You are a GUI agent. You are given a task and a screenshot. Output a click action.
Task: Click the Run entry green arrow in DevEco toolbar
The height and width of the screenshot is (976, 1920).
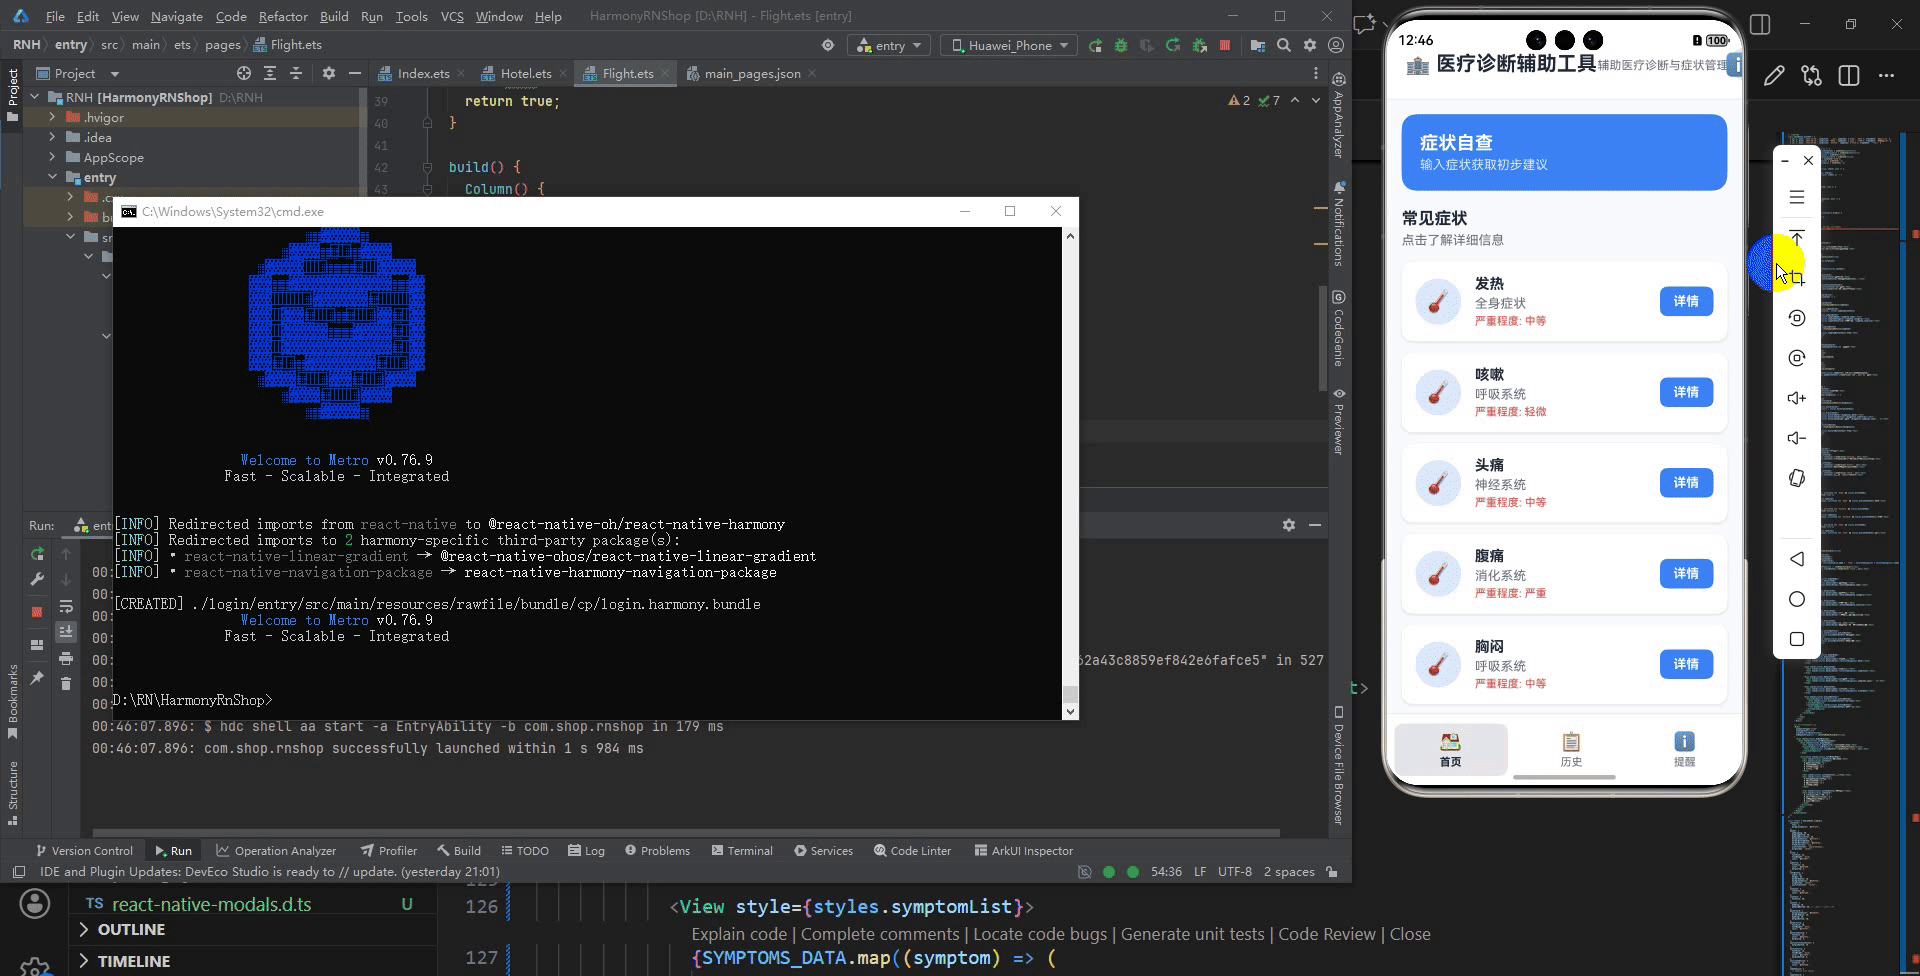(1096, 46)
